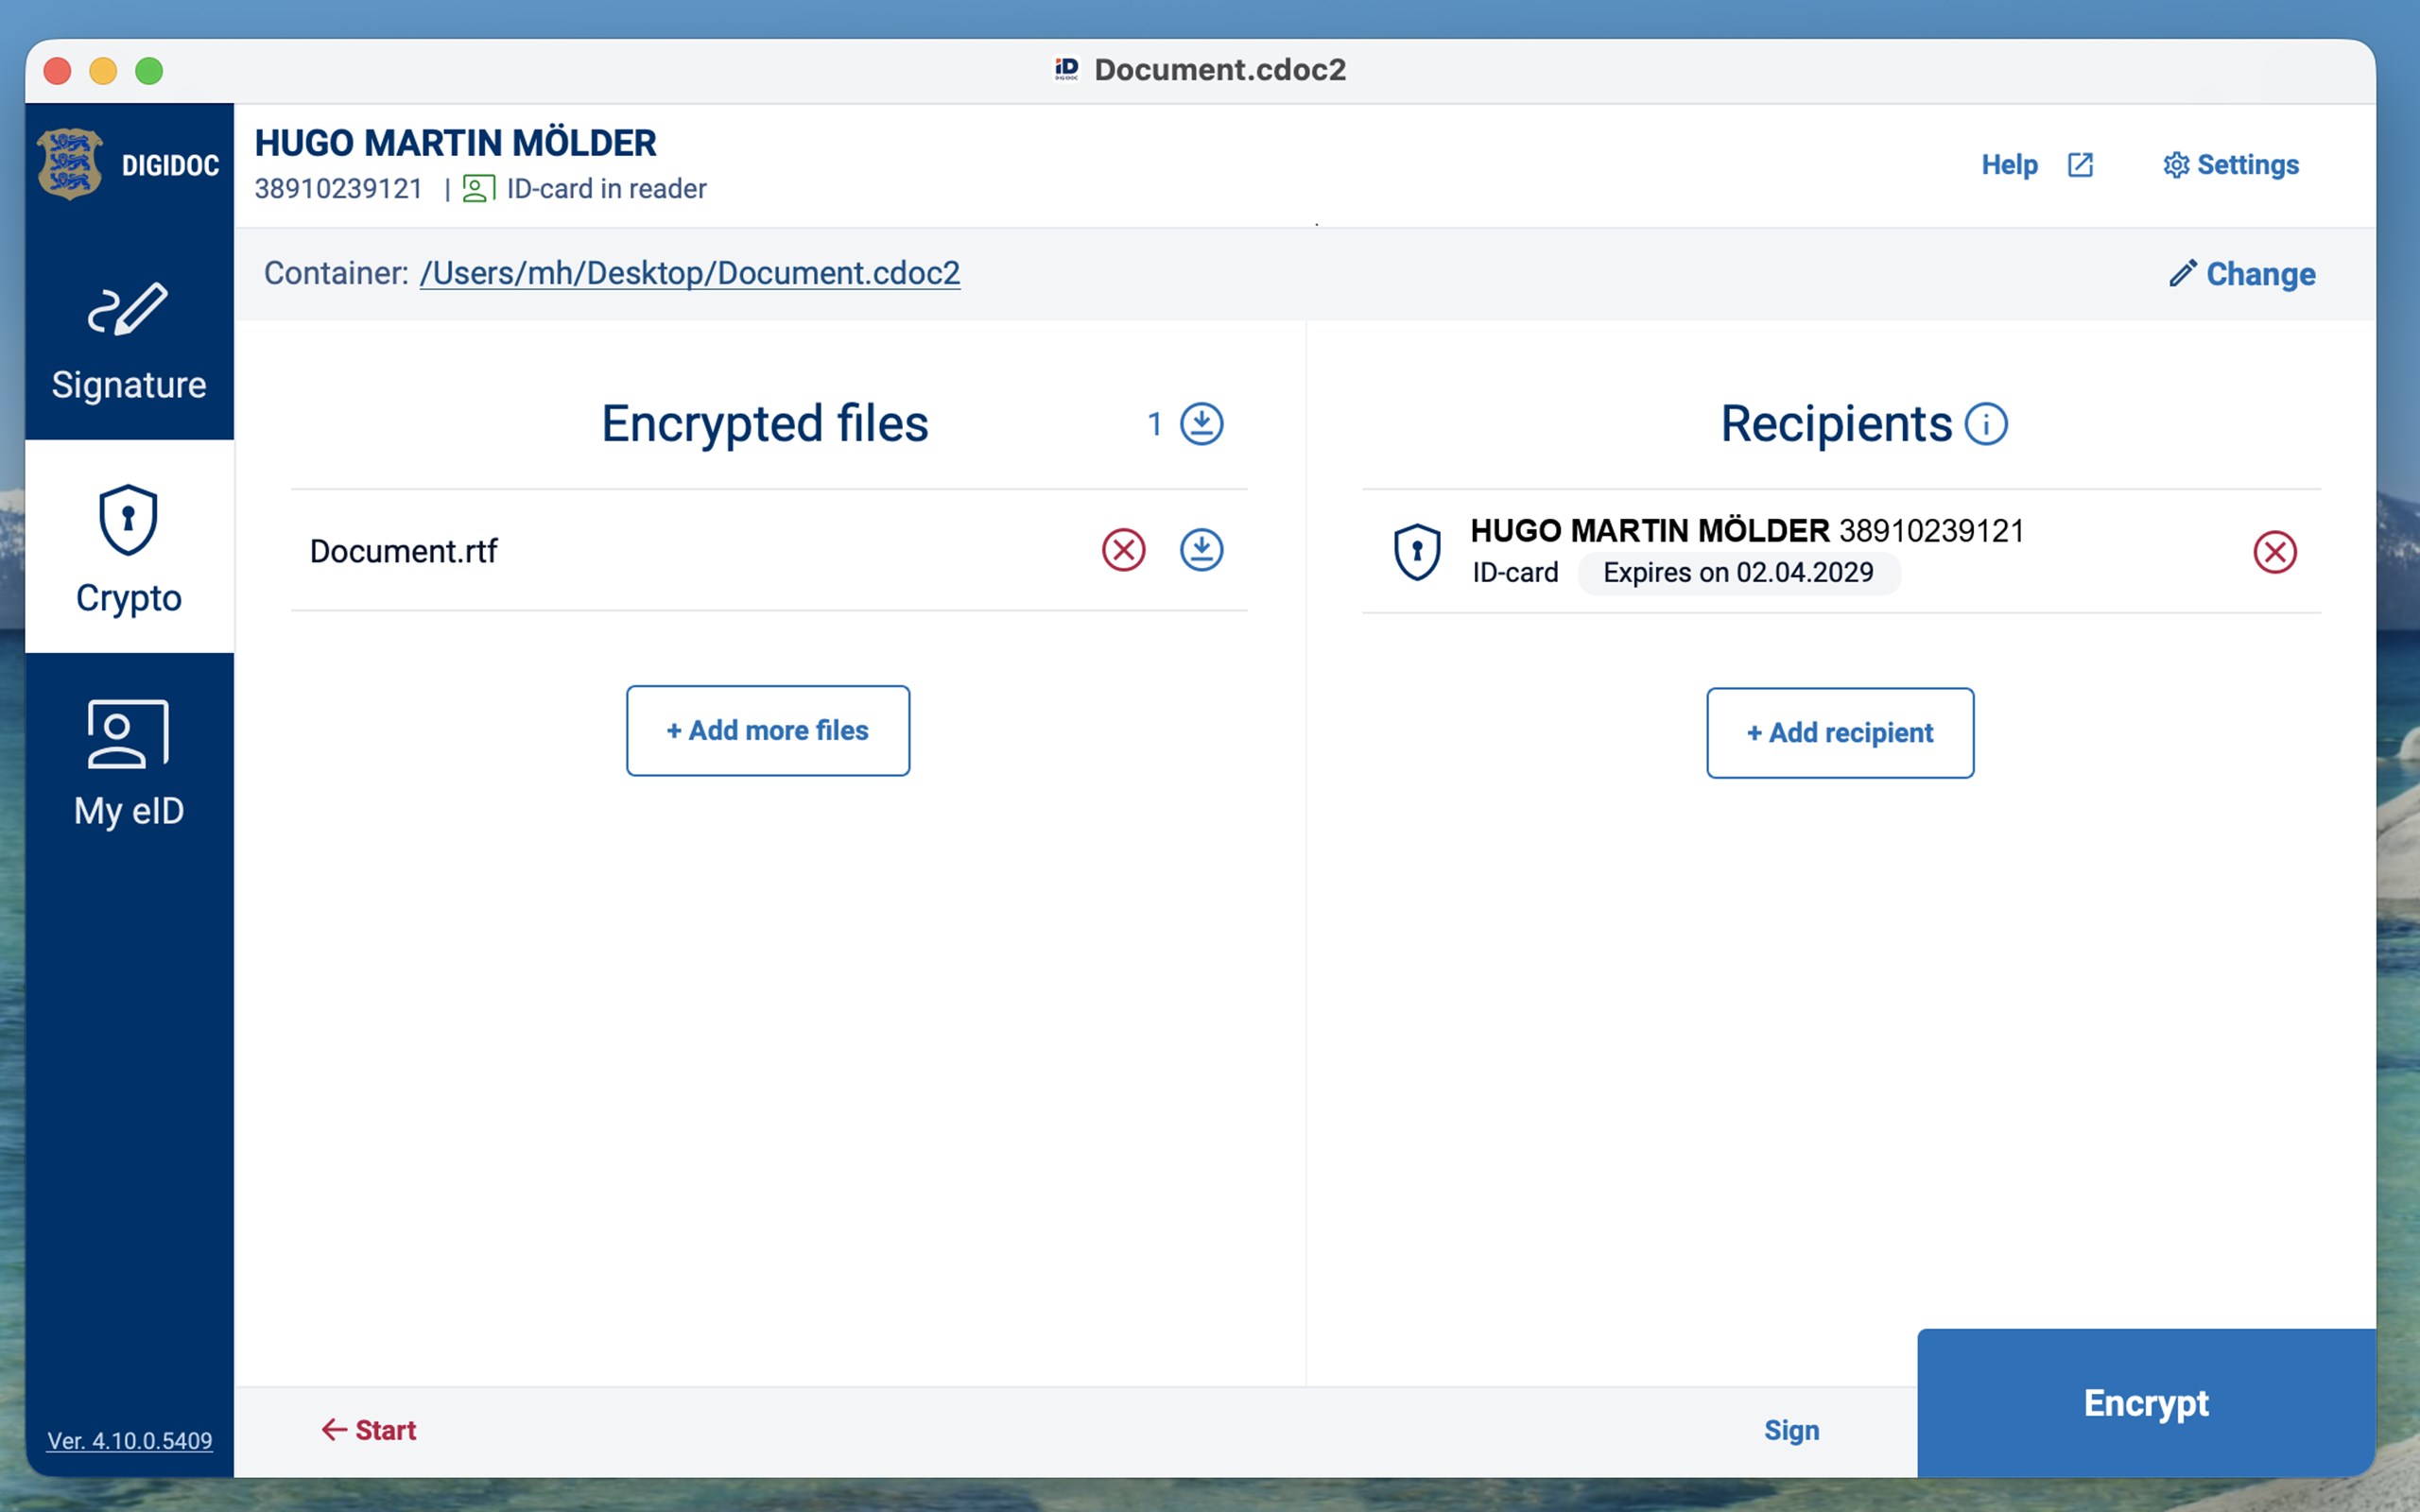Click the Sign button
This screenshot has height=1512, width=2420.
tap(1791, 1431)
